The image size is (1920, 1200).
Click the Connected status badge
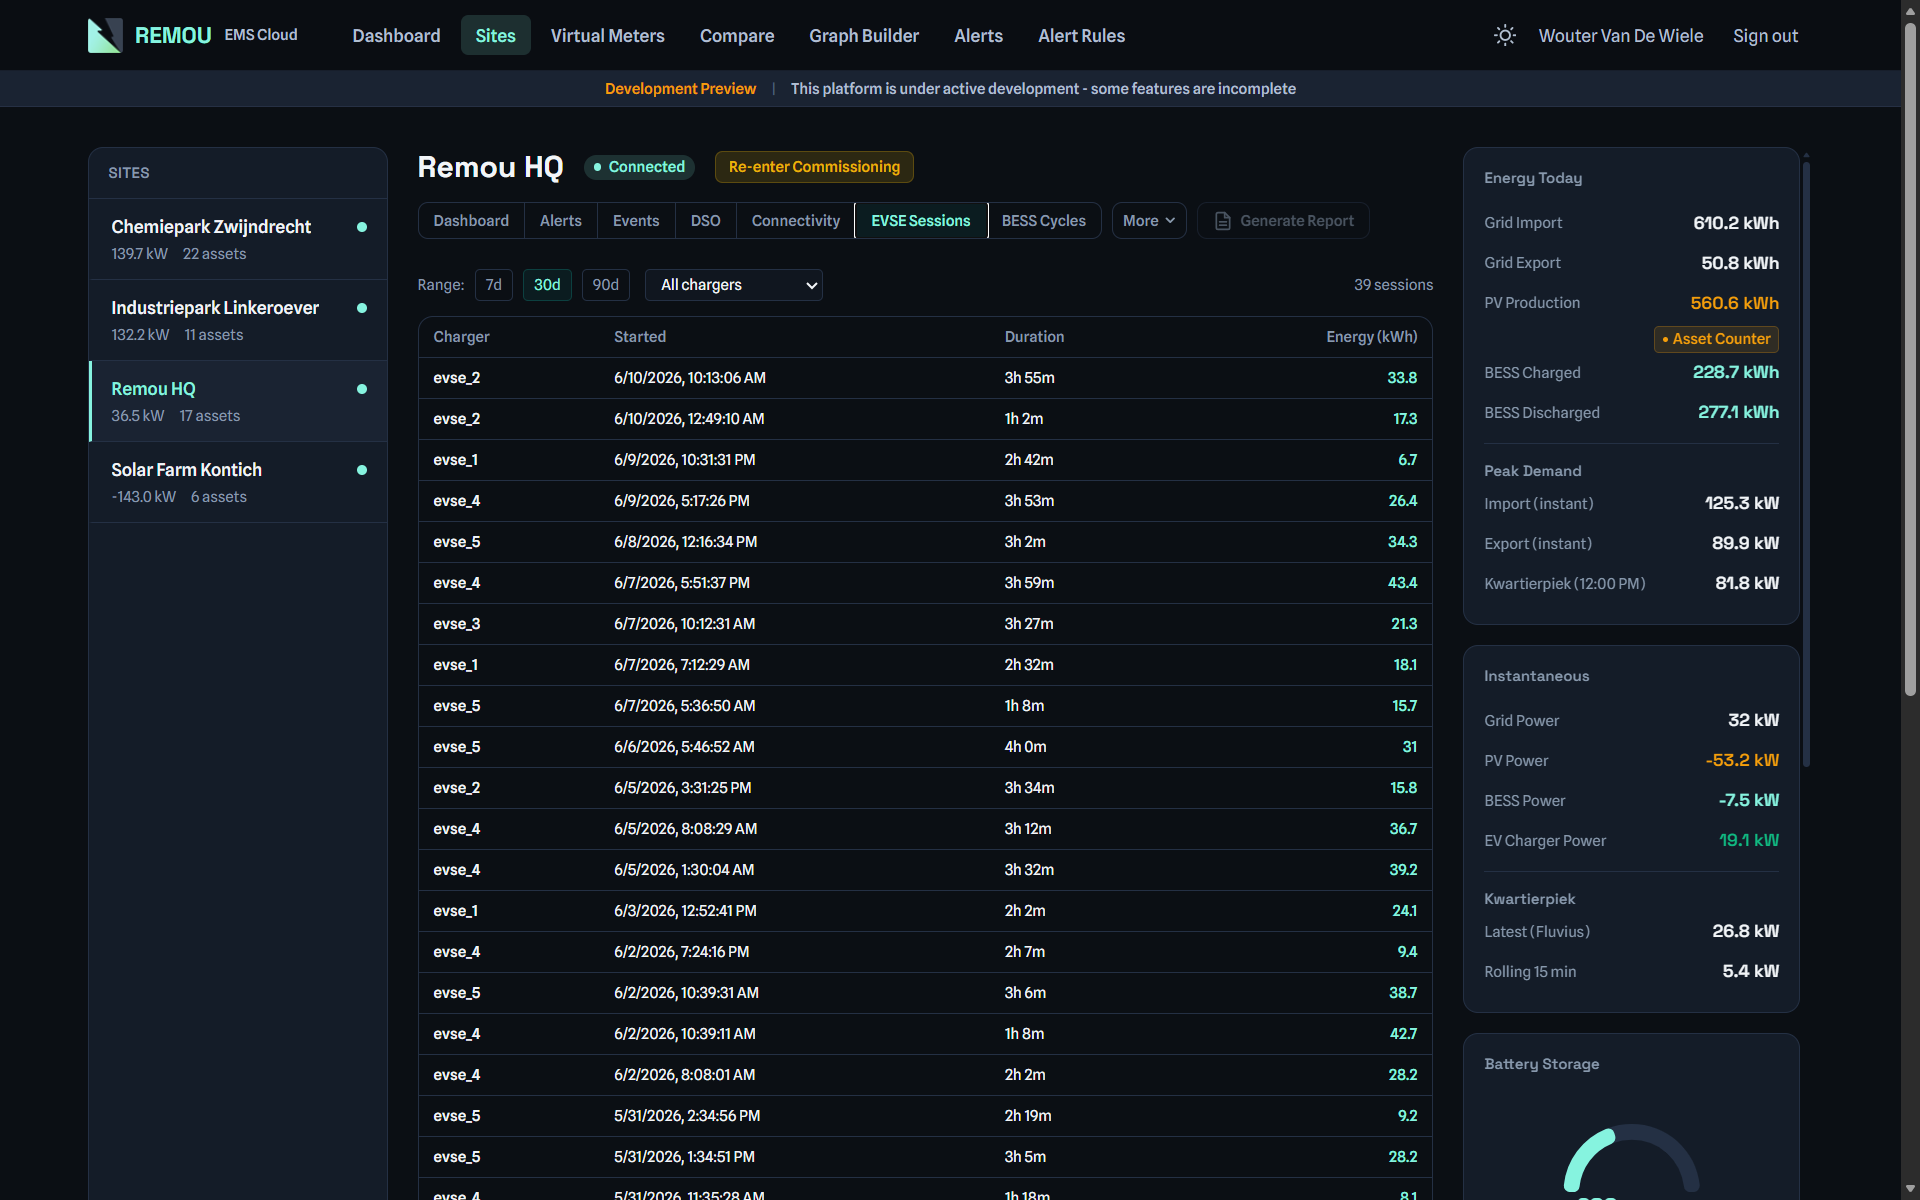(x=640, y=167)
